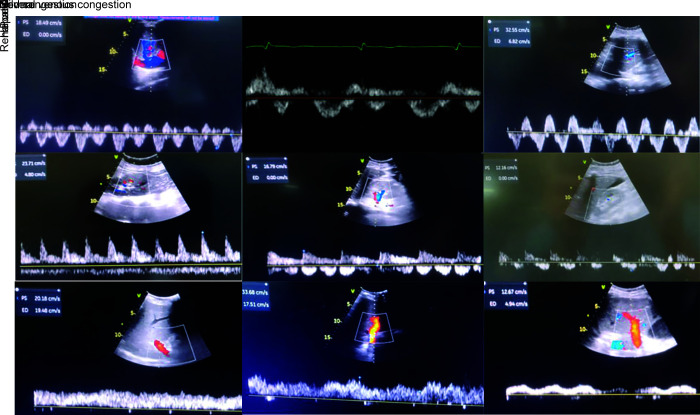The width and height of the screenshot is (700, 415).
Task: Click the spectral waveform below PS 32.55
Action: pyautogui.click(x=590, y=130)
